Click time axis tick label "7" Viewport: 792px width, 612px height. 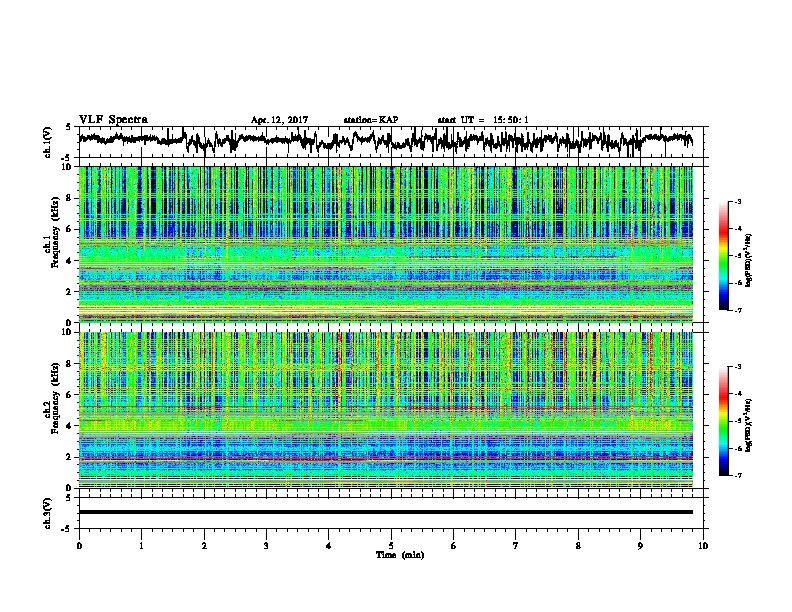tap(516, 546)
